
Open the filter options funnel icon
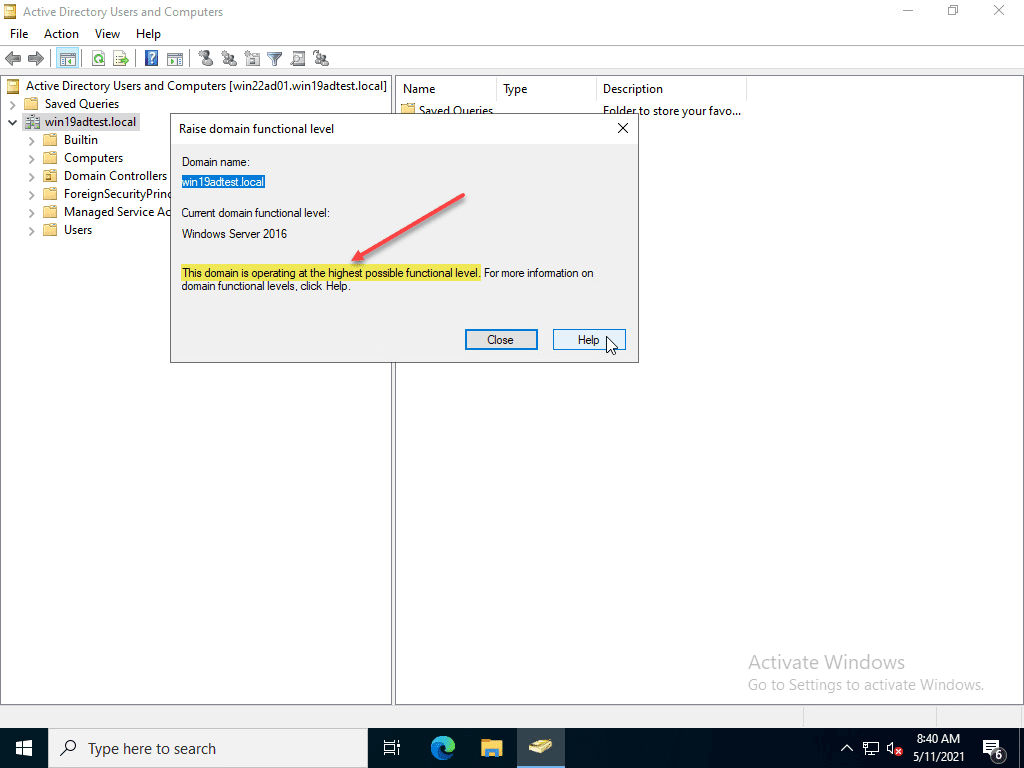pos(274,58)
